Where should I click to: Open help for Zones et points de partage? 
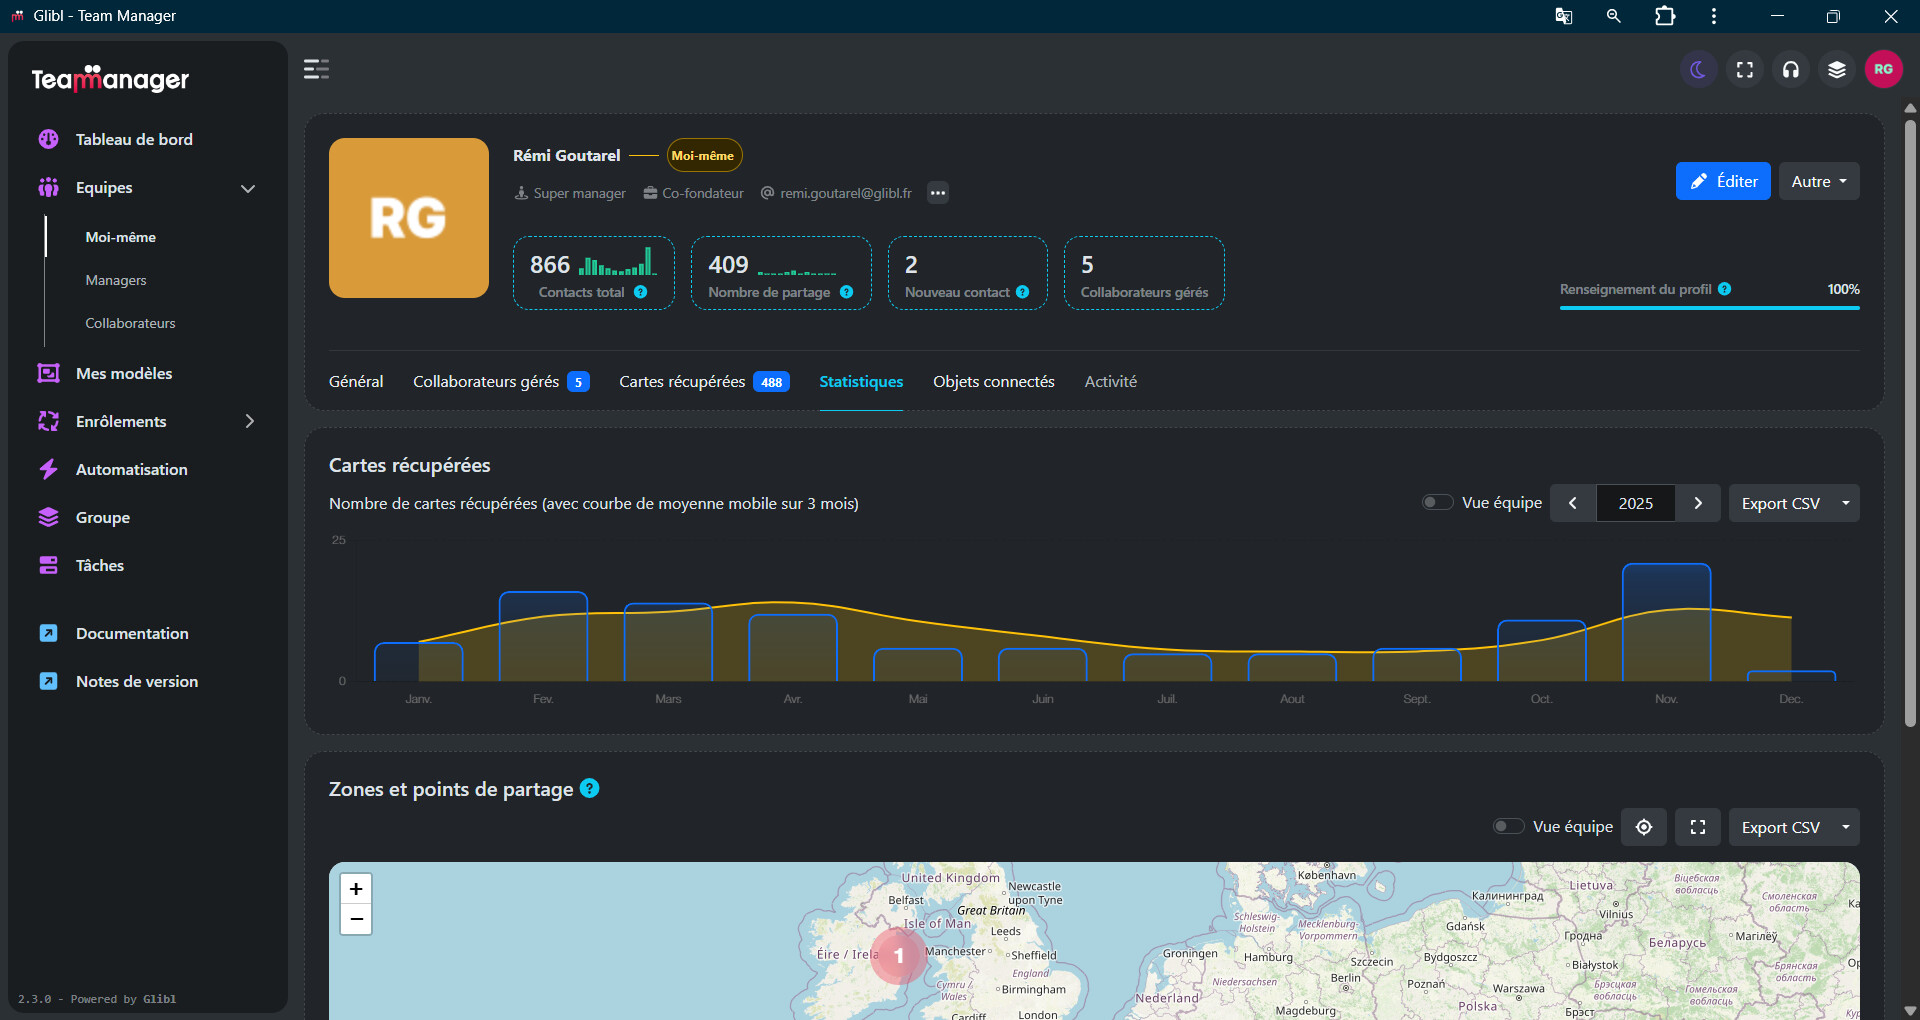coord(590,788)
